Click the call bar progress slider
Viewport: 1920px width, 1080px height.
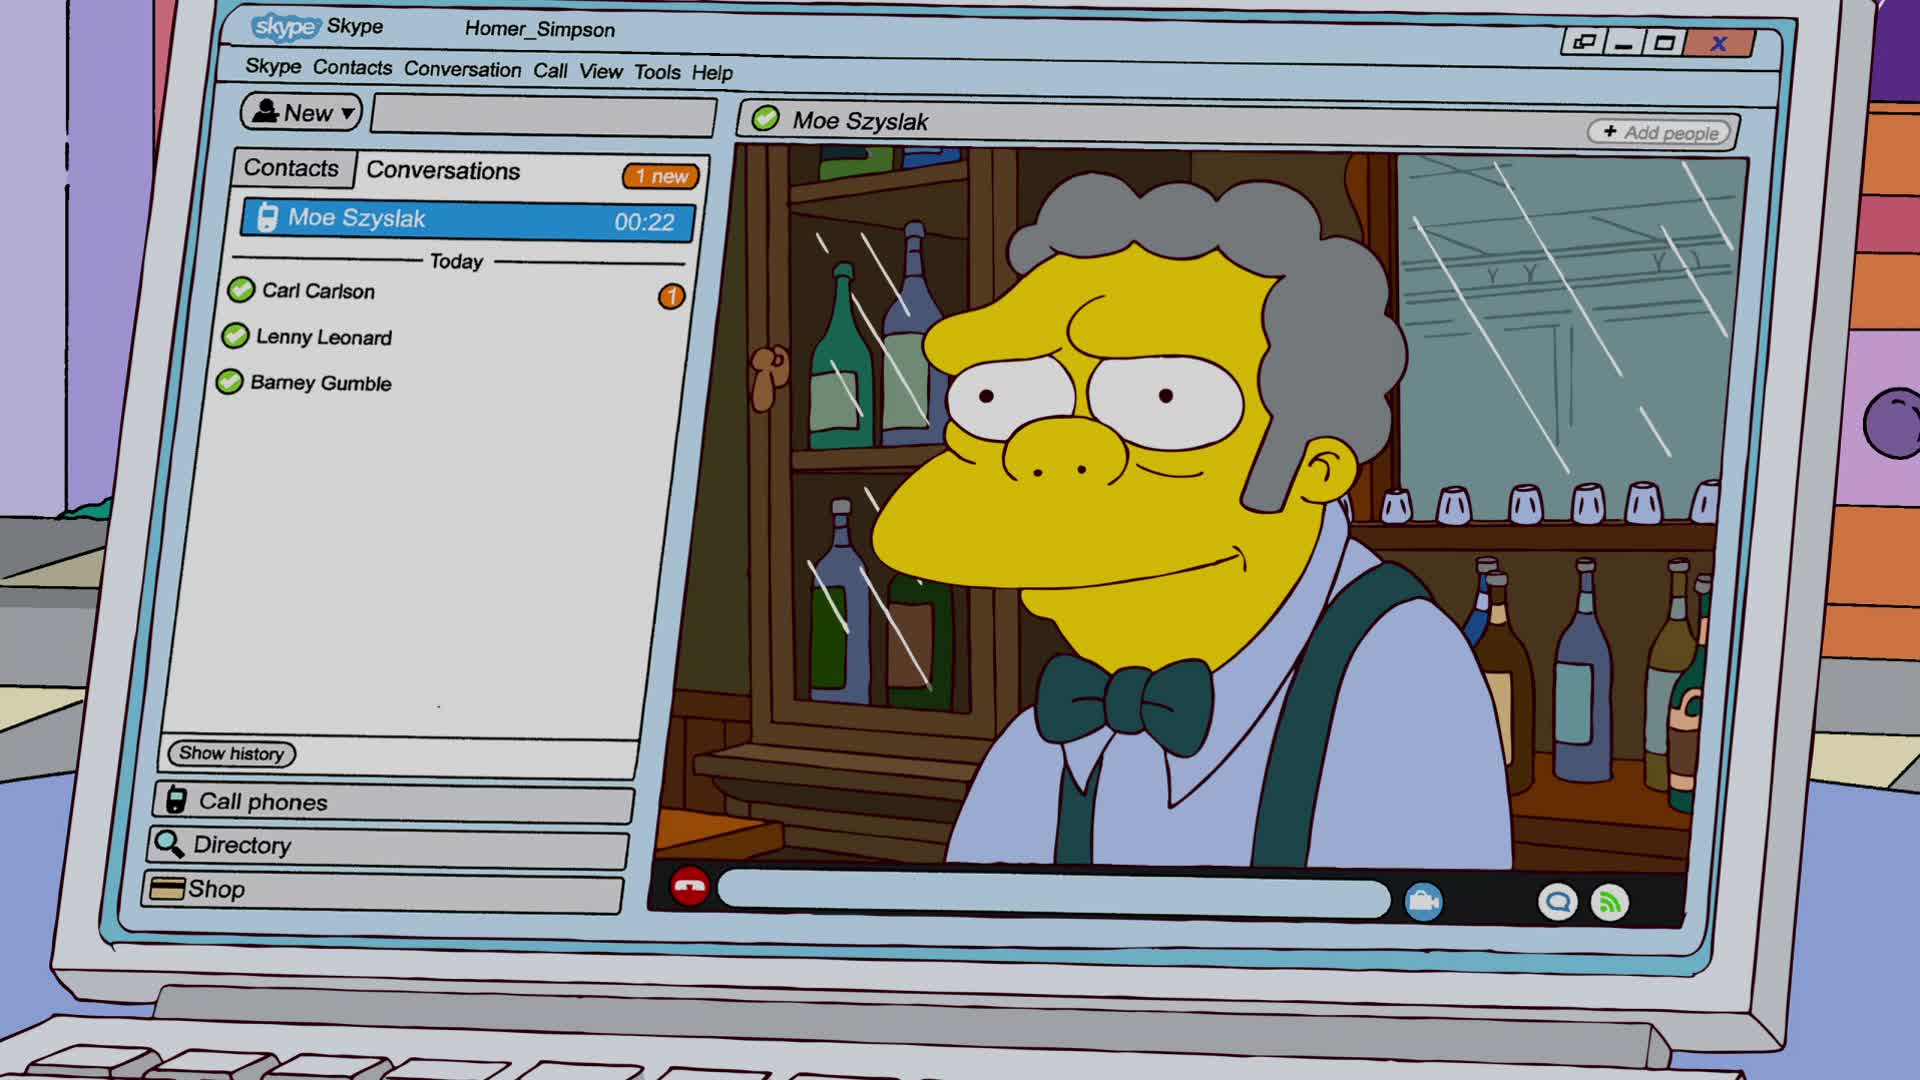coord(1053,894)
